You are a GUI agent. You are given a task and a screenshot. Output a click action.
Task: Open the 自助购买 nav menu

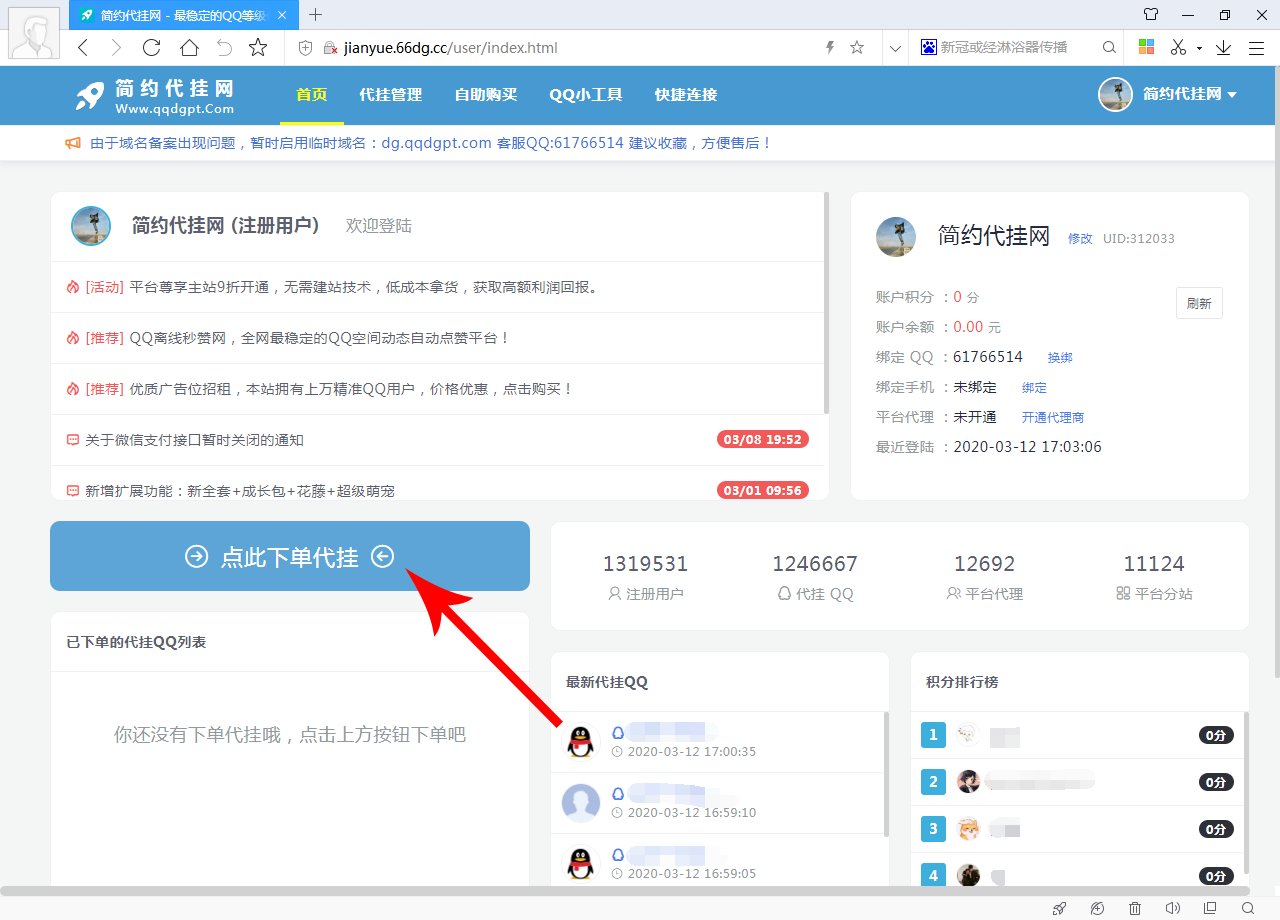point(486,95)
